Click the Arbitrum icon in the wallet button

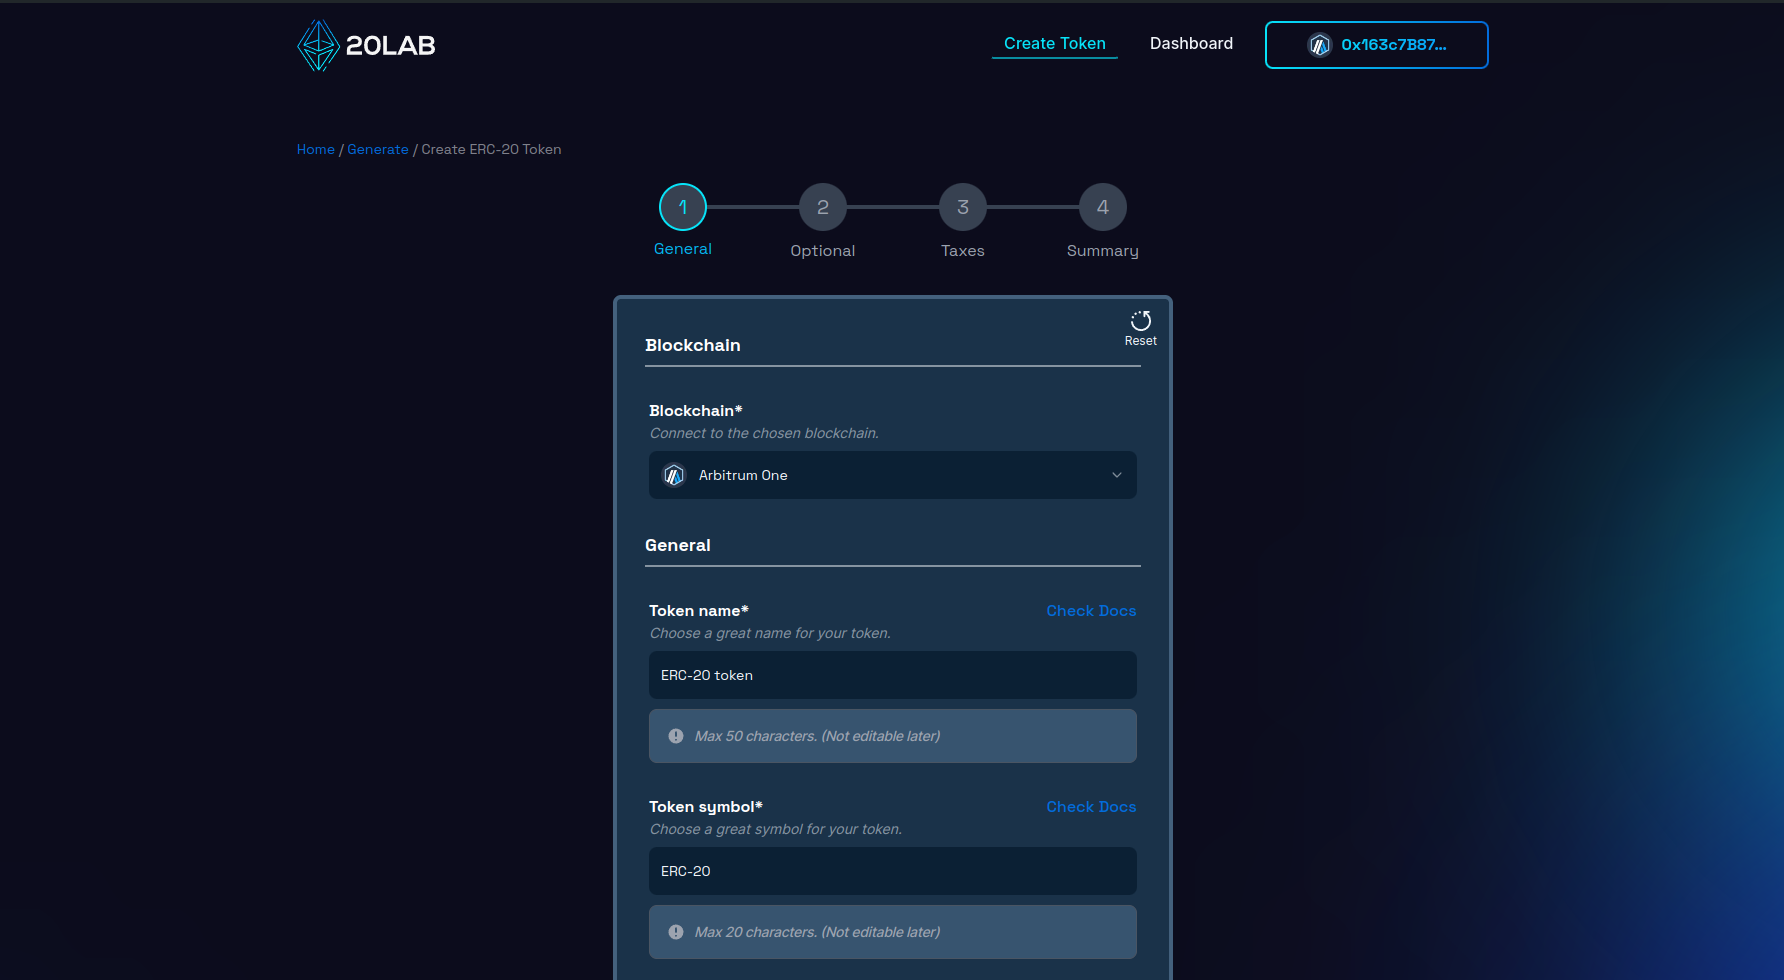click(x=1320, y=45)
